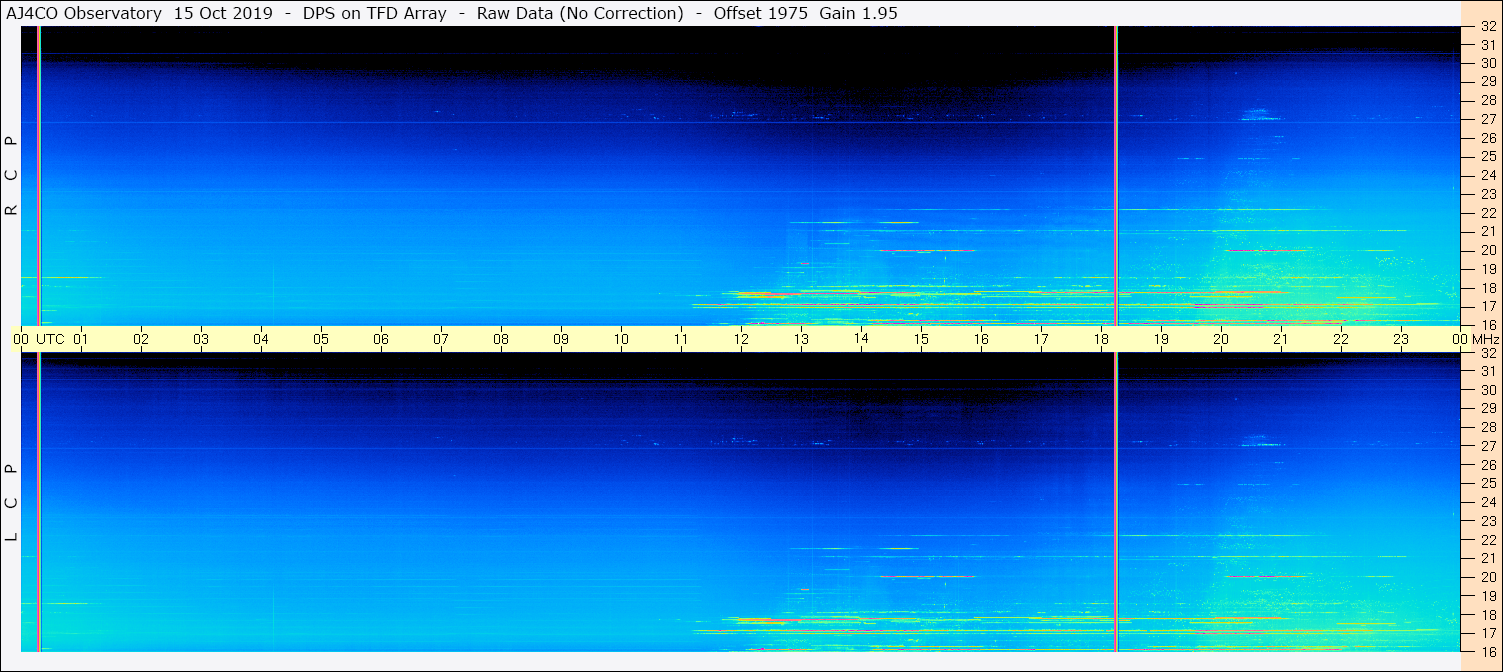Click the 12 hour label on the time axis

[x=741, y=339]
